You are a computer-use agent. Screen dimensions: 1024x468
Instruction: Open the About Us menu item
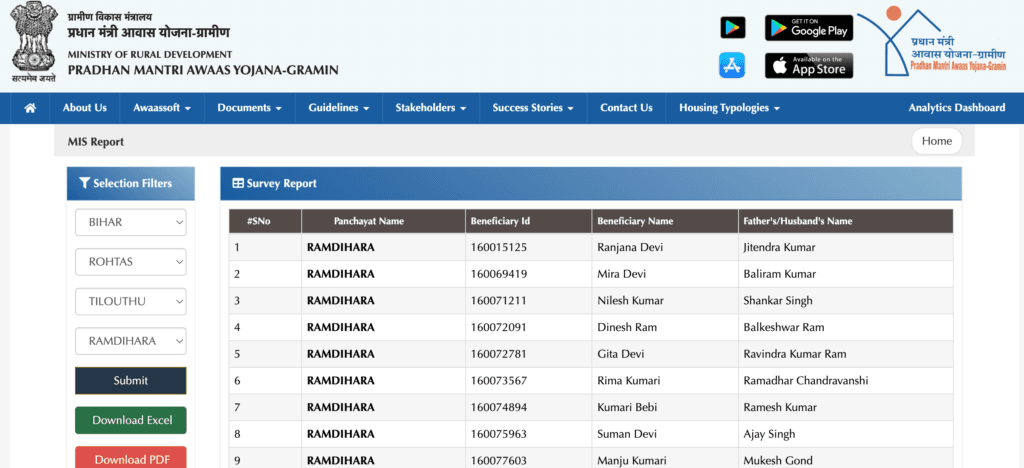click(85, 108)
